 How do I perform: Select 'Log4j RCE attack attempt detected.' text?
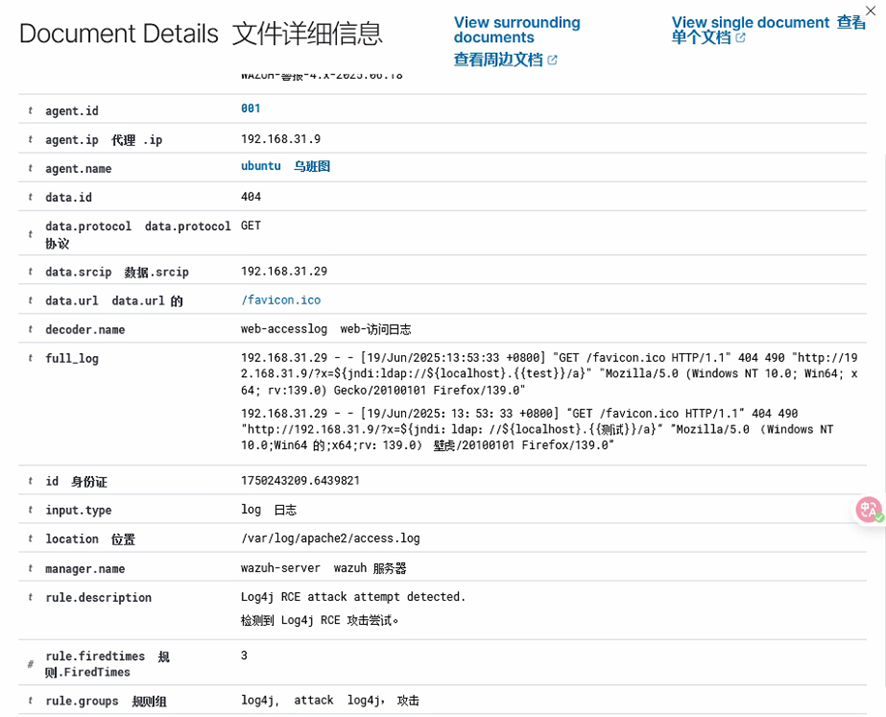353,597
